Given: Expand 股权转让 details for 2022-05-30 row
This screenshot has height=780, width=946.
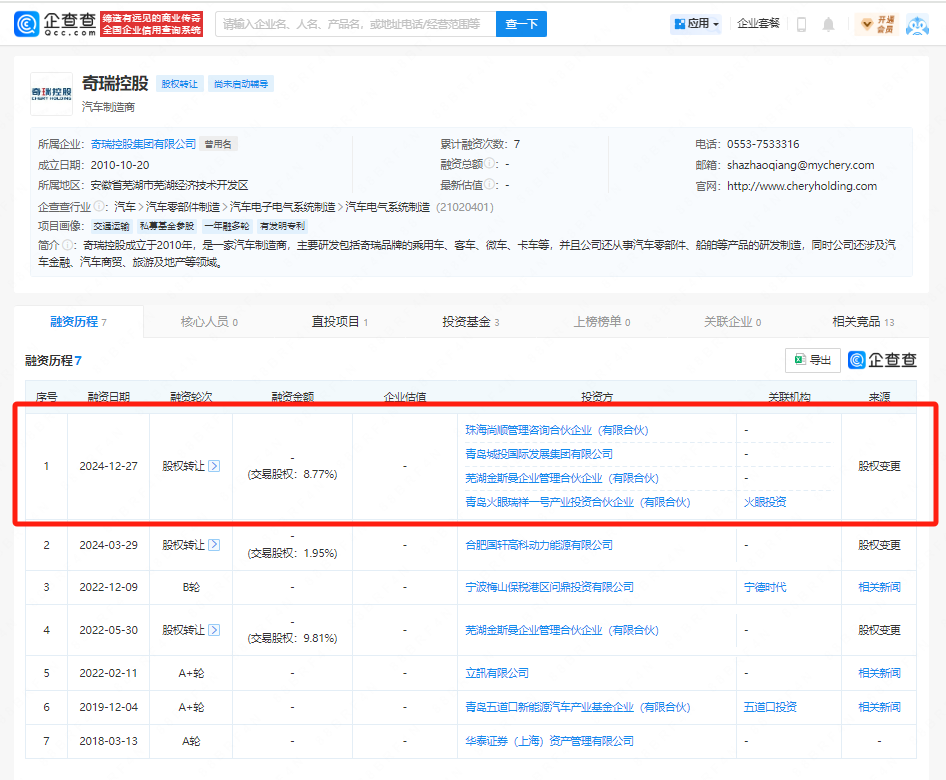Looking at the screenshot, I should pos(214,630).
